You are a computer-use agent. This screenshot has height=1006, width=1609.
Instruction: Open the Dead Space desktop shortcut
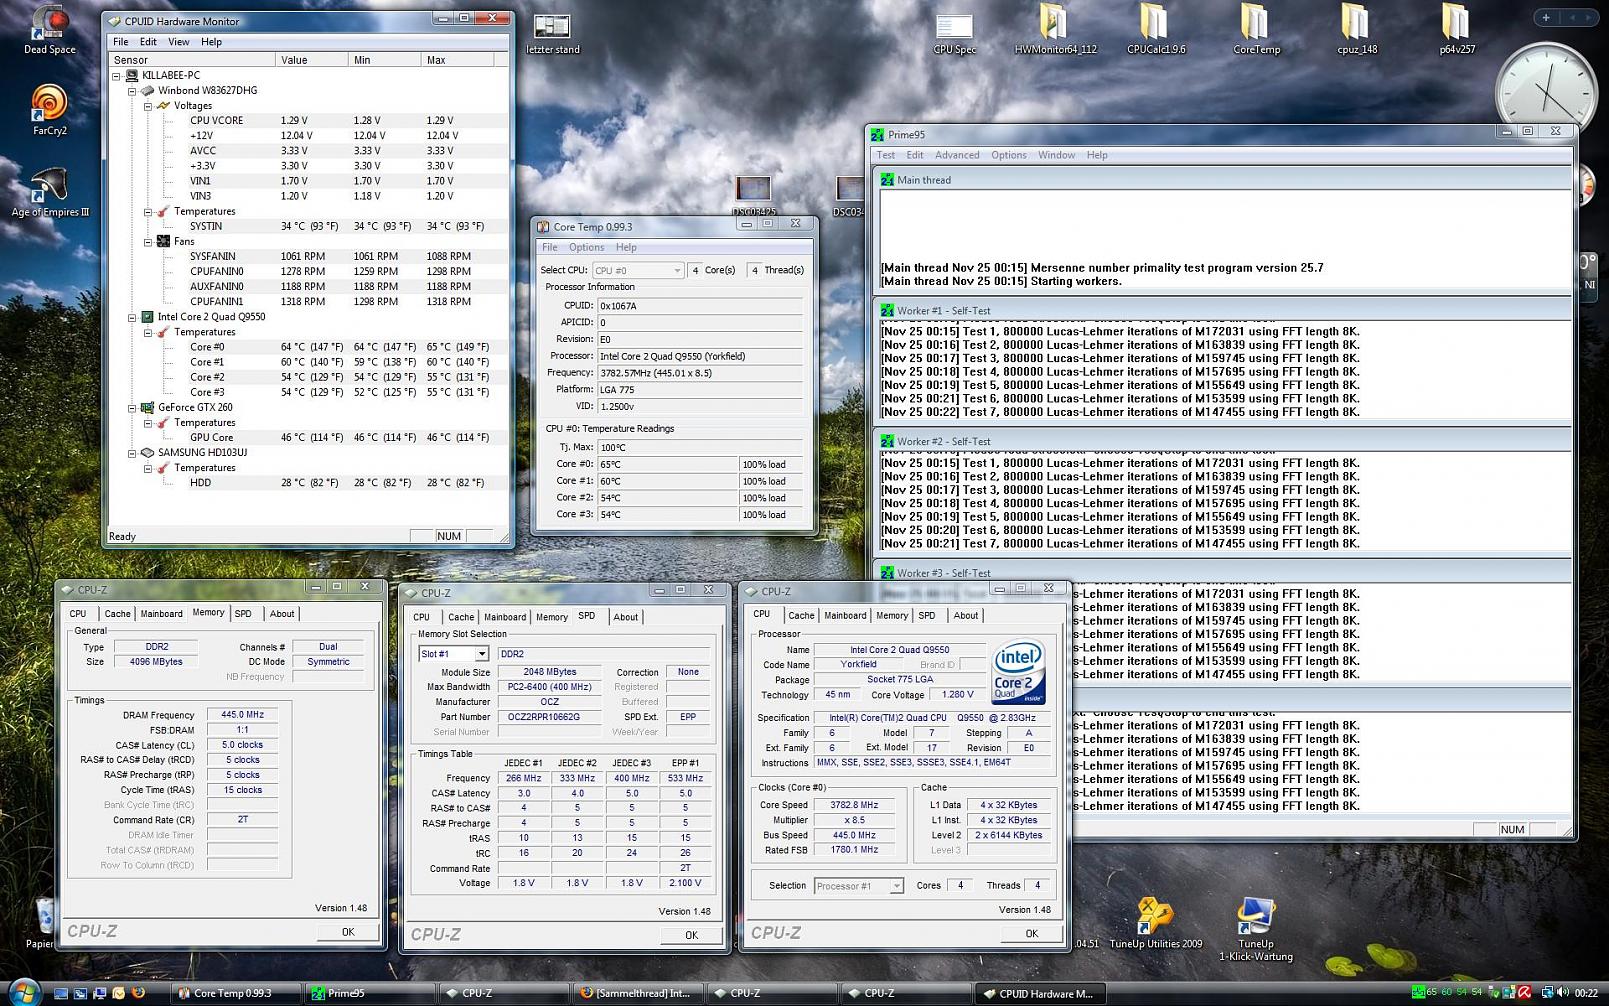[49, 29]
